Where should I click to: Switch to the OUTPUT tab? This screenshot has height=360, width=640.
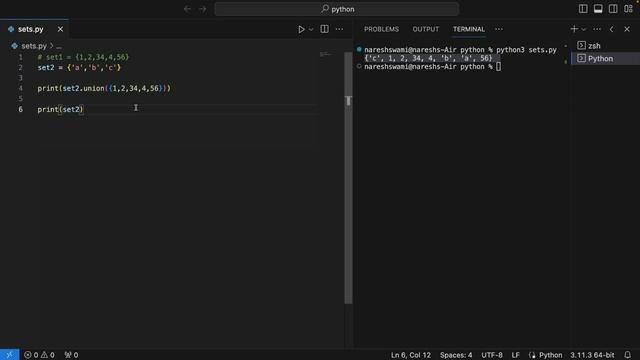426,29
